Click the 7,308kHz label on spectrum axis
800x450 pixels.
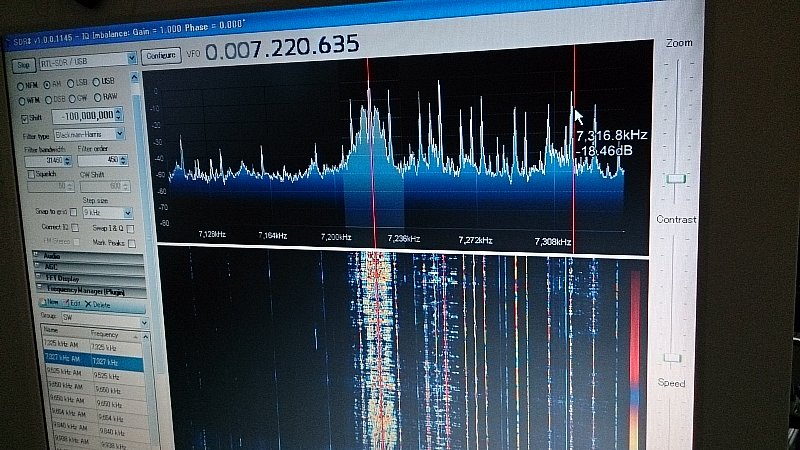[553, 242]
